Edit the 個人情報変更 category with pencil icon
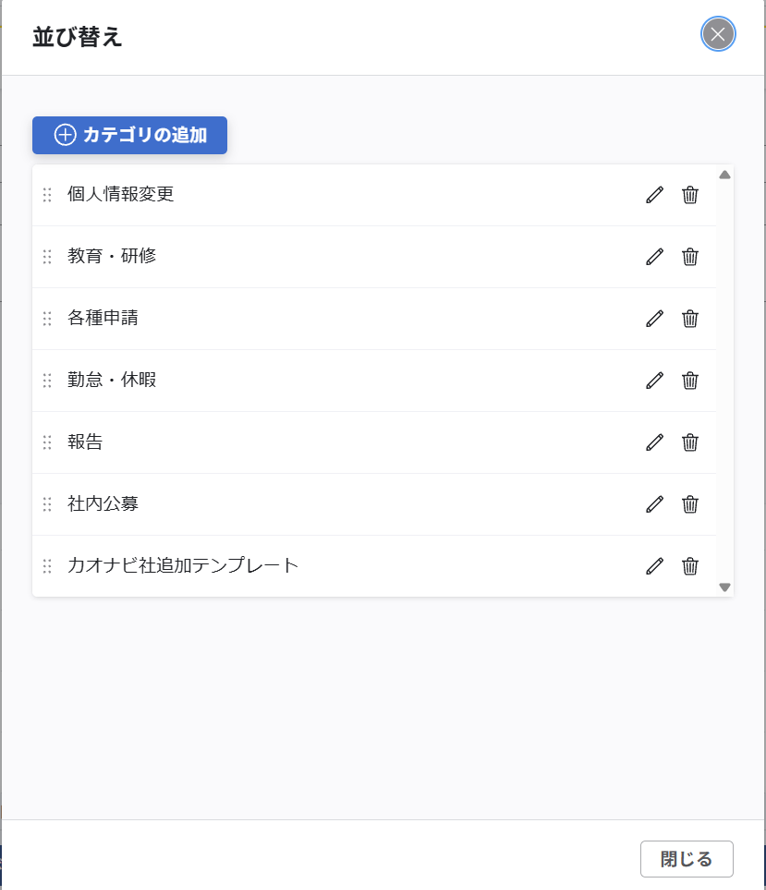 pyautogui.click(x=654, y=195)
